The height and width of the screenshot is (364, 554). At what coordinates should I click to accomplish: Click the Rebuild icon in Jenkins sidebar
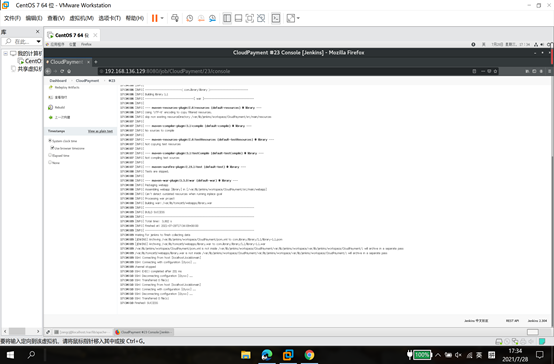51,107
